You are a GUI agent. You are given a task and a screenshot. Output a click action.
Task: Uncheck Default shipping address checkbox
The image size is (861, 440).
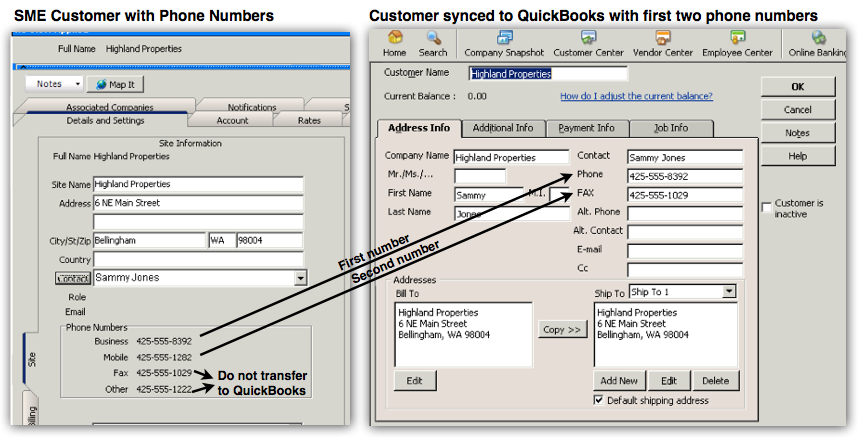(x=599, y=400)
